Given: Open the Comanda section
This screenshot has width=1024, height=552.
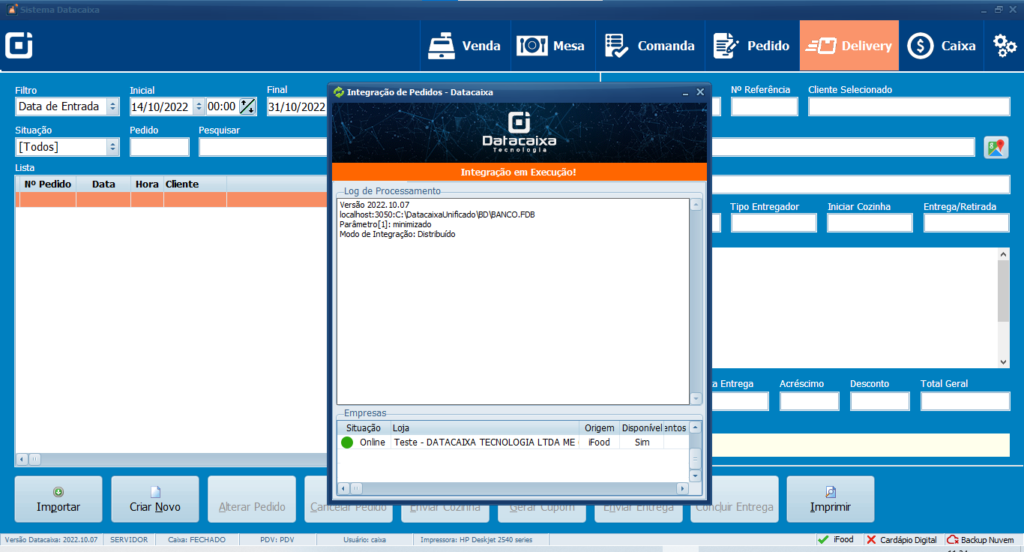Looking at the screenshot, I should click(x=650, y=45).
